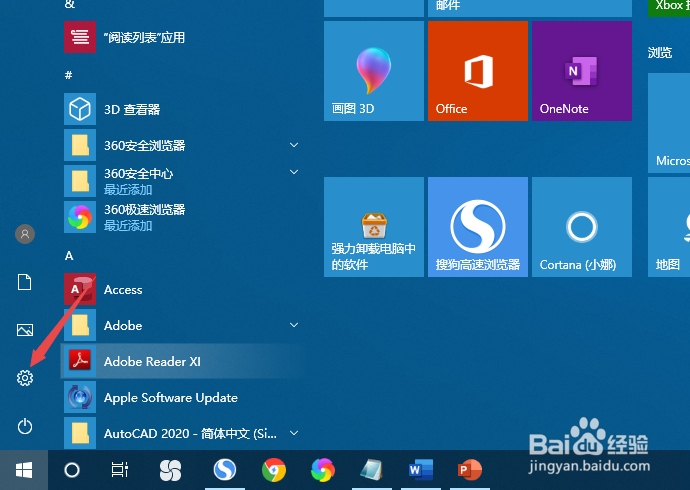Launch Sogou browser from the taskbar
Viewport: 690px width, 490px height.
[225, 470]
